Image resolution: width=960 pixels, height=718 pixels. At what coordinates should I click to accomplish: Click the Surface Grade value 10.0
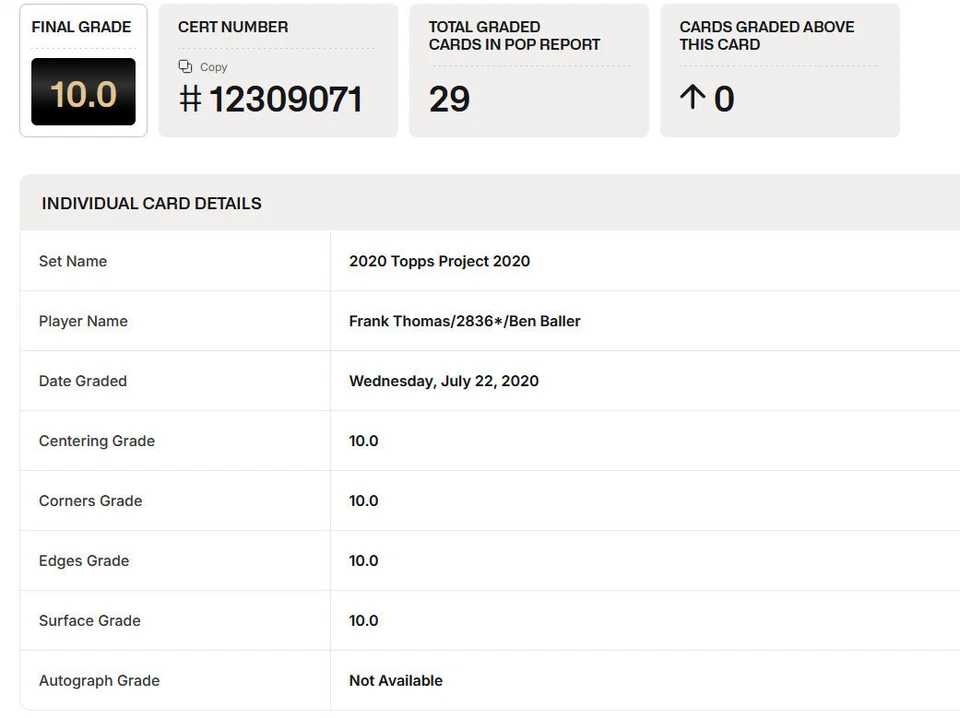tap(364, 621)
